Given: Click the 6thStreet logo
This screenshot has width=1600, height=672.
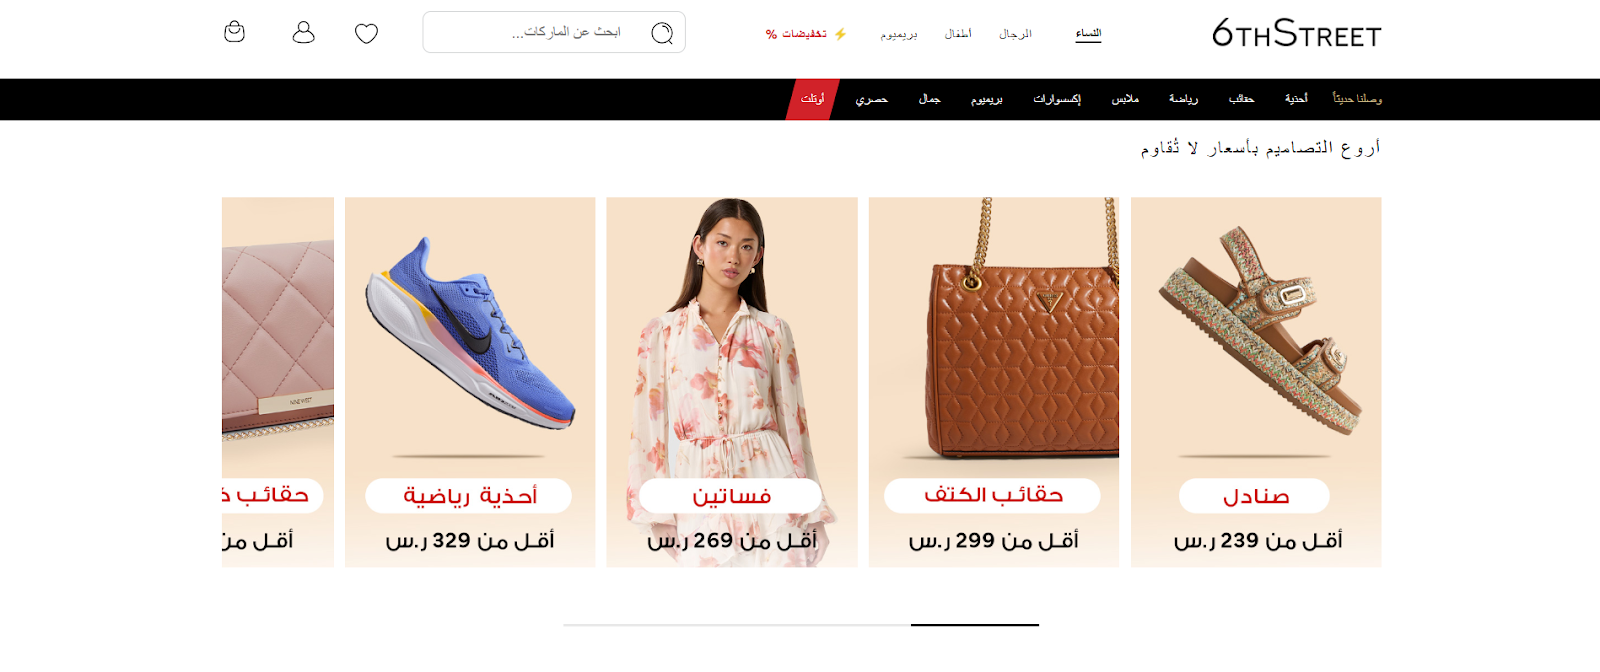Looking at the screenshot, I should (x=1296, y=33).
